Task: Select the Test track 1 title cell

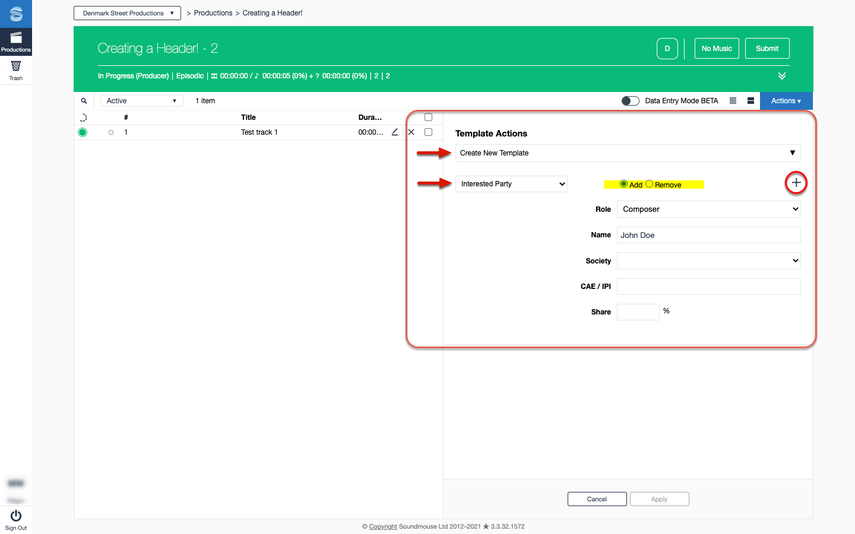Action: coord(259,132)
